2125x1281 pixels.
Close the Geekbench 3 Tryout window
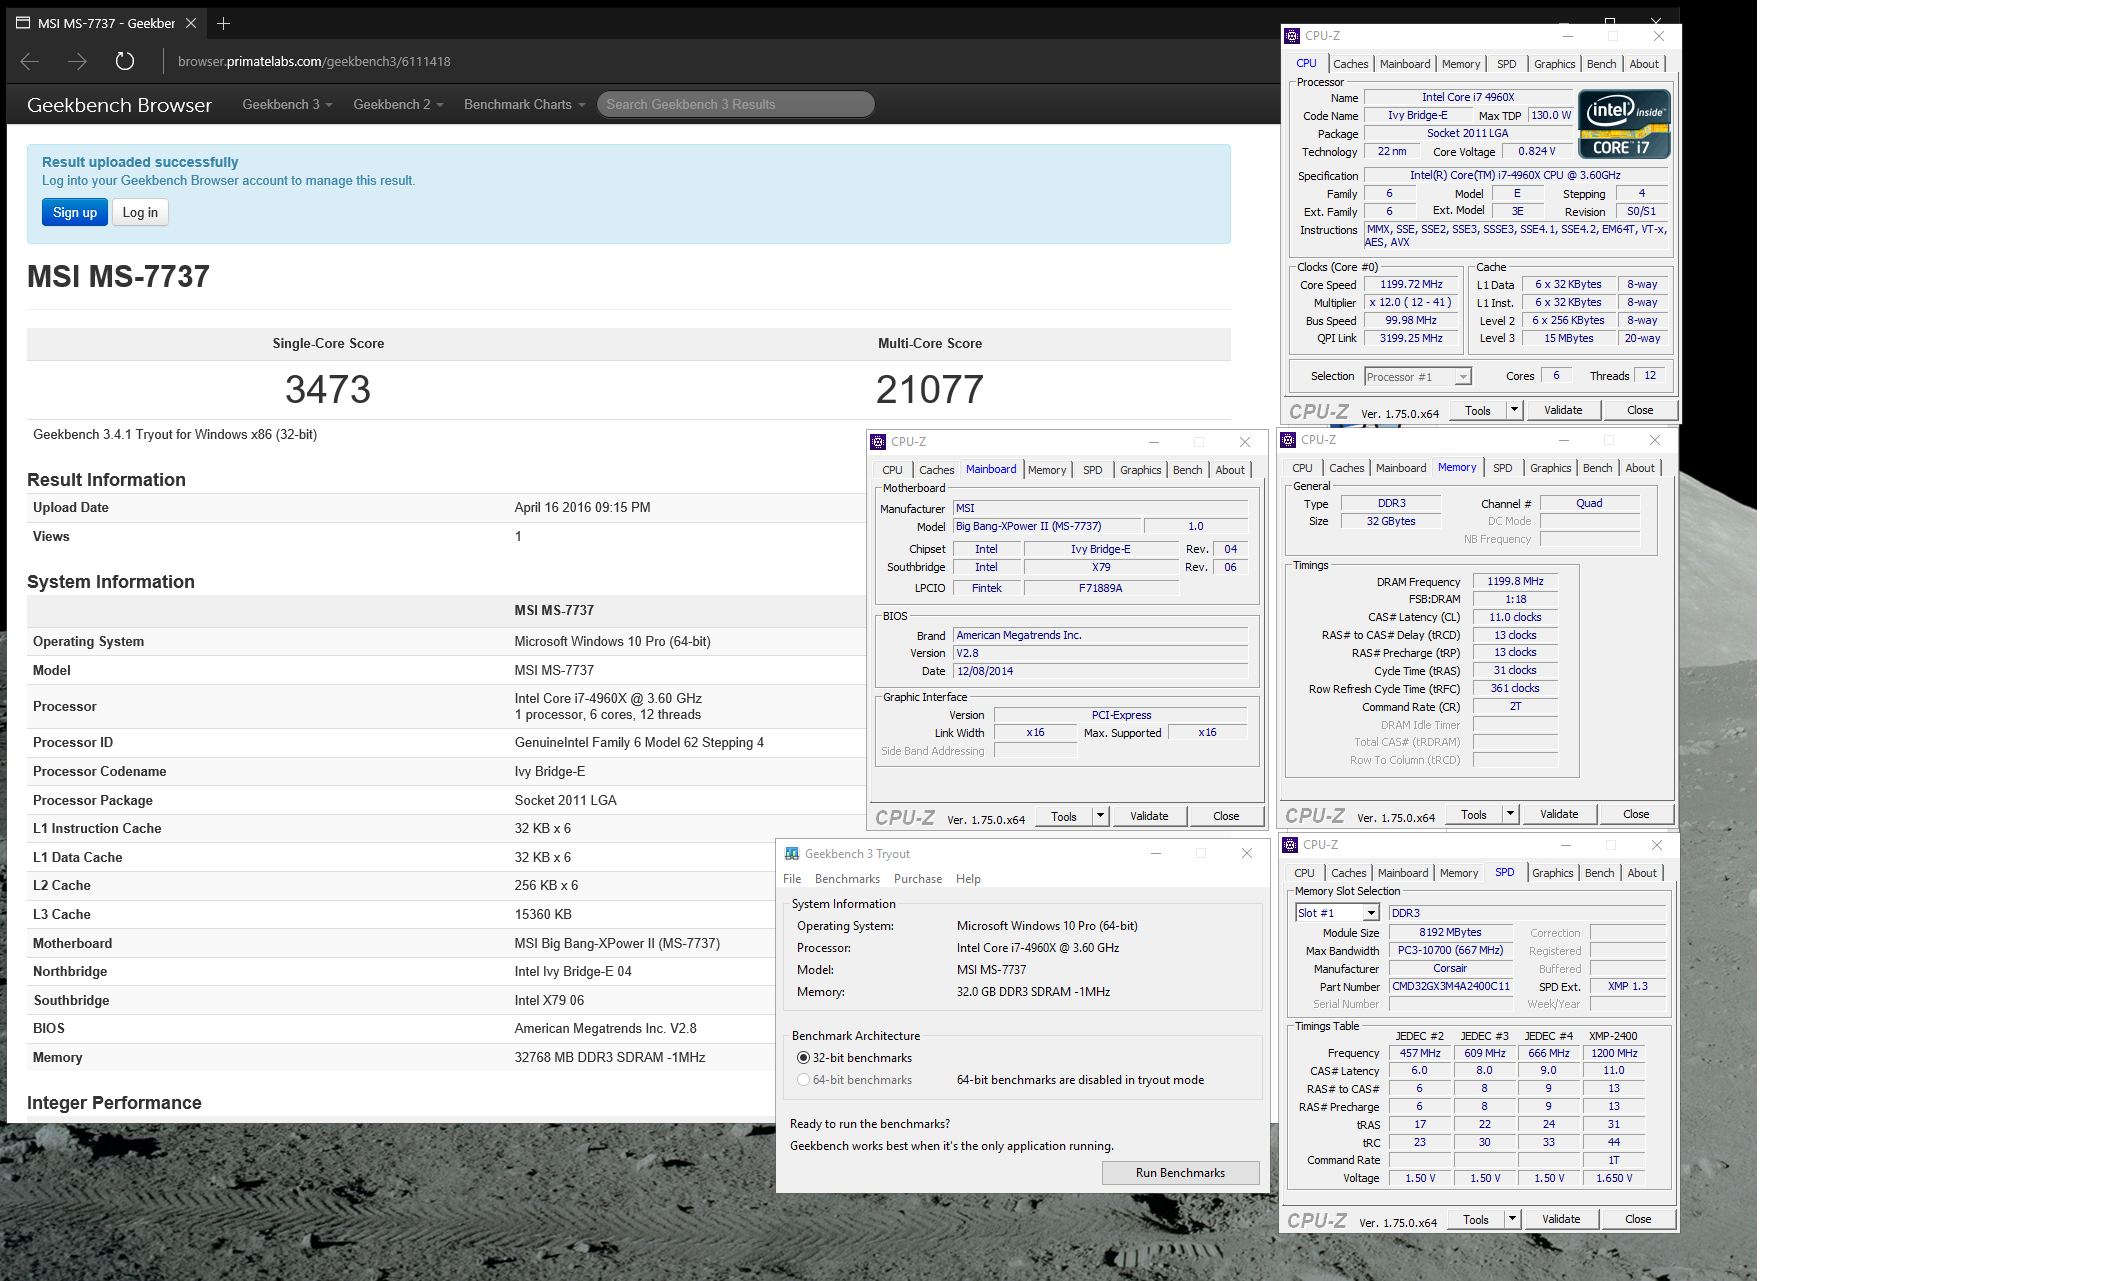tap(1247, 853)
